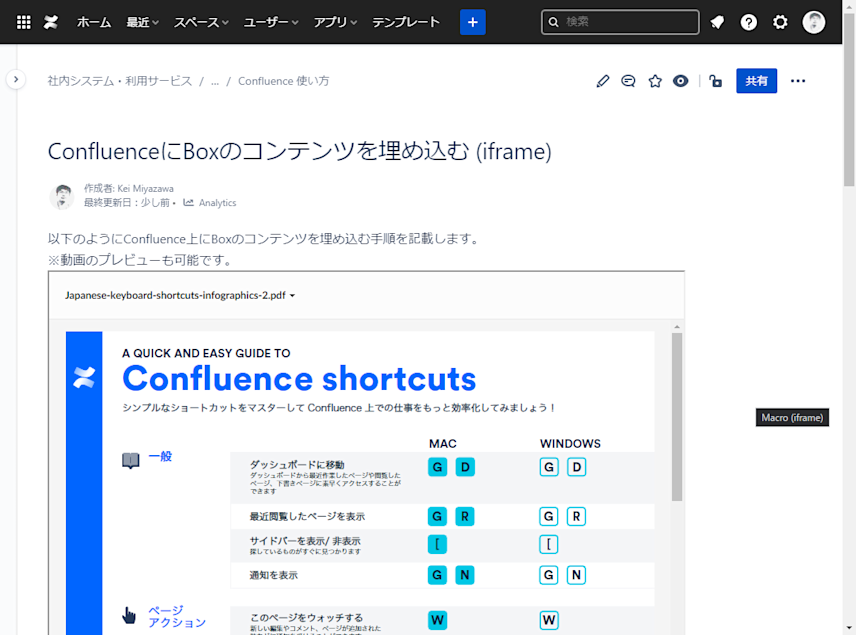Viewport: 856px width, 635px height.
Task: Click author name Kei Miyazawa
Action: pyautogui.click(x=145, y=188)
